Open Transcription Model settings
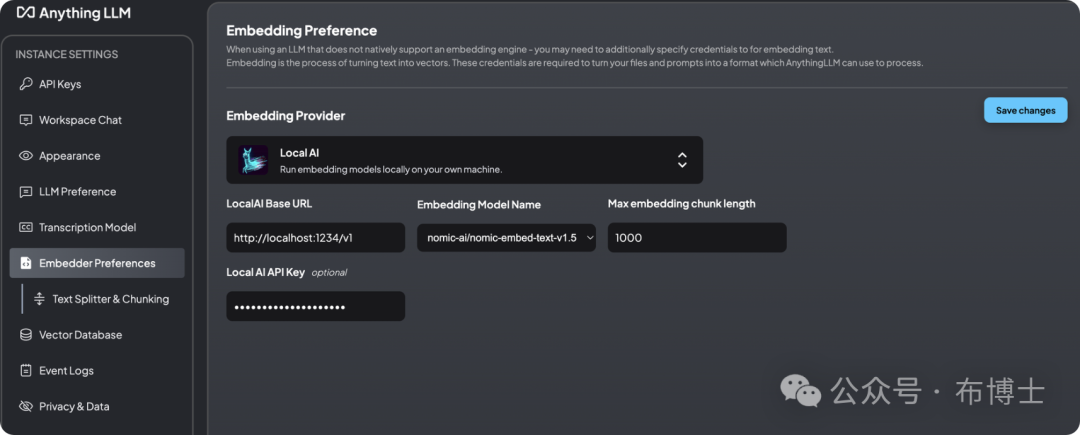Viewport: 1080px width, 435px height. pyautogui.click(x=97, y=228)
